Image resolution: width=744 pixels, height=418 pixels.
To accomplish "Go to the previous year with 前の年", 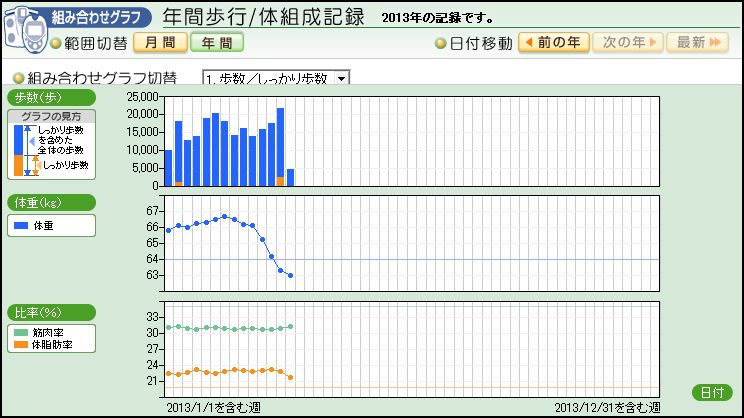I will (553, 43).
